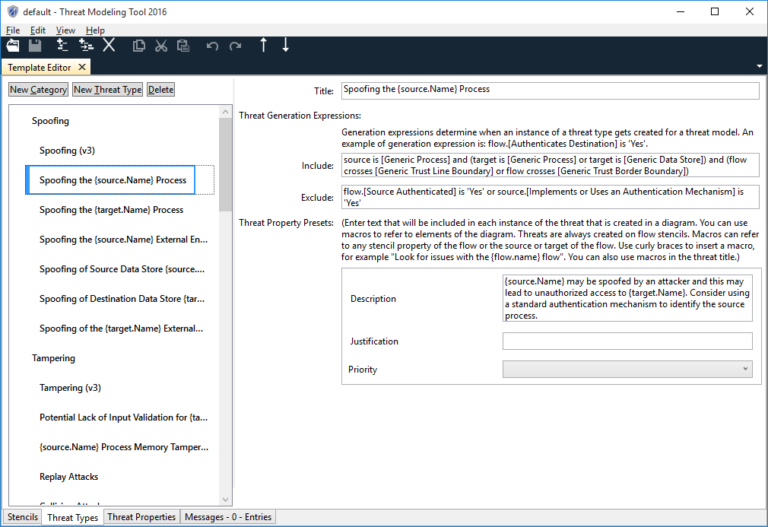Click the Undo arrow icon
768x527 pixels.
(212, 46)
